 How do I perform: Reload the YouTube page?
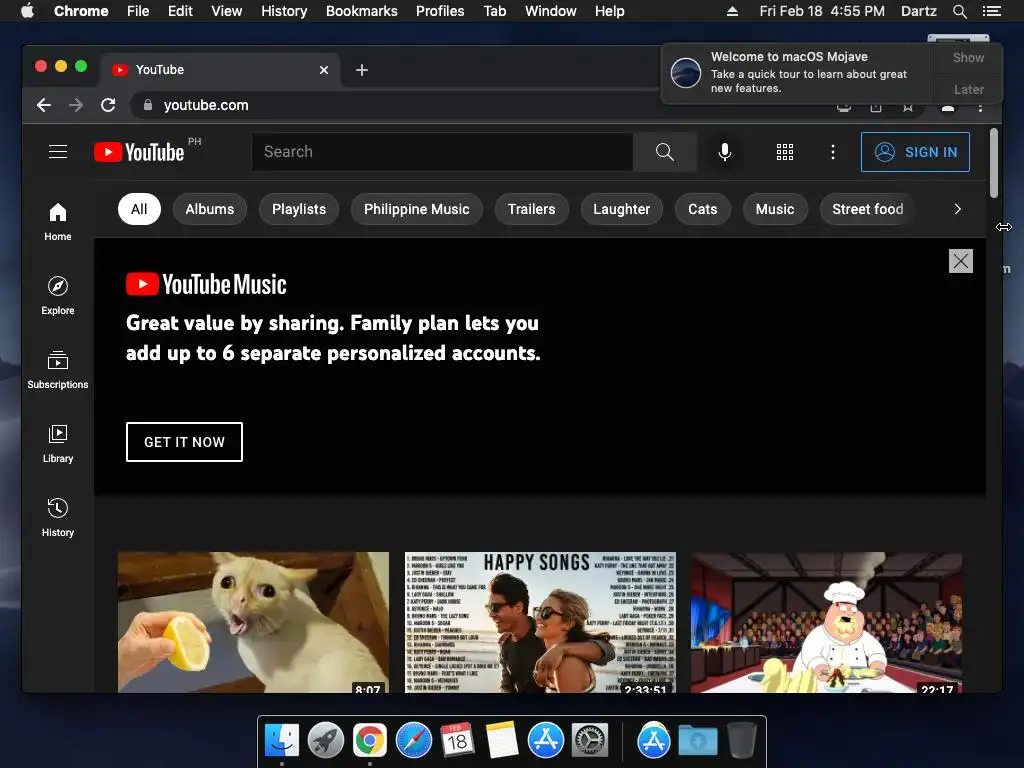coord(108,105)
